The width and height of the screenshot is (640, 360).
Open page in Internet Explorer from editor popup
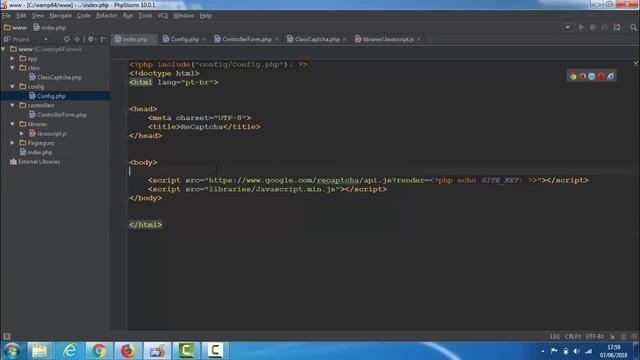pos(611,76)
